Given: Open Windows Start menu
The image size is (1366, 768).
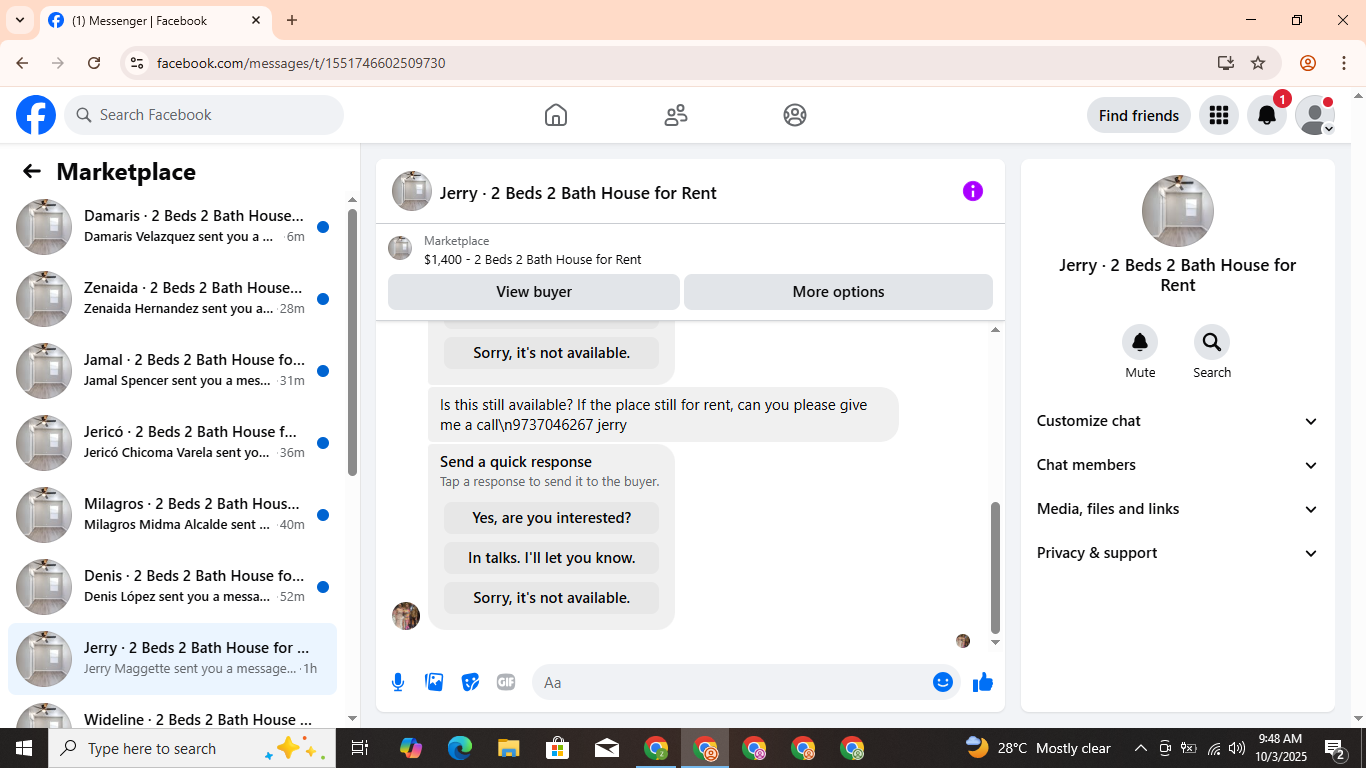Looking at the screenshot, I should [x=24, y=748].
